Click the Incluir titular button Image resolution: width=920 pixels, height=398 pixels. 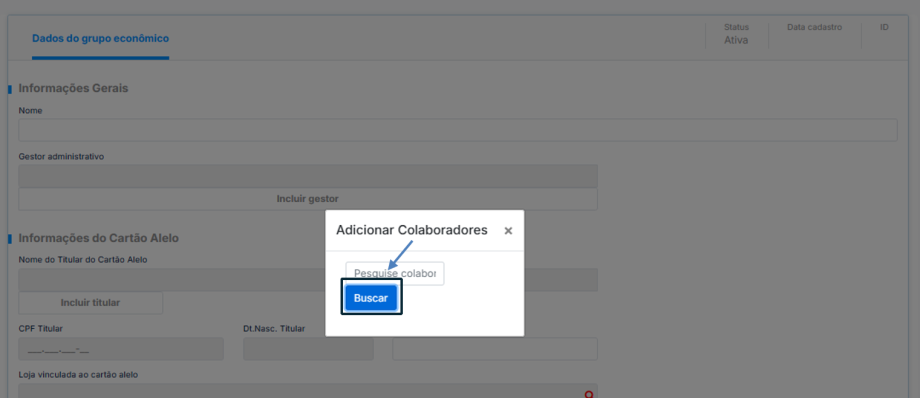pyautogui.click(x=90, y=303)
